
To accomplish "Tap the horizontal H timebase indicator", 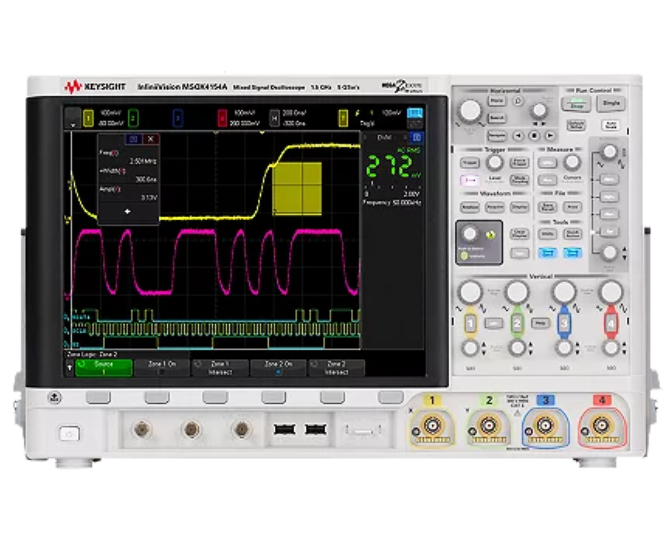I will coord(274,118).
